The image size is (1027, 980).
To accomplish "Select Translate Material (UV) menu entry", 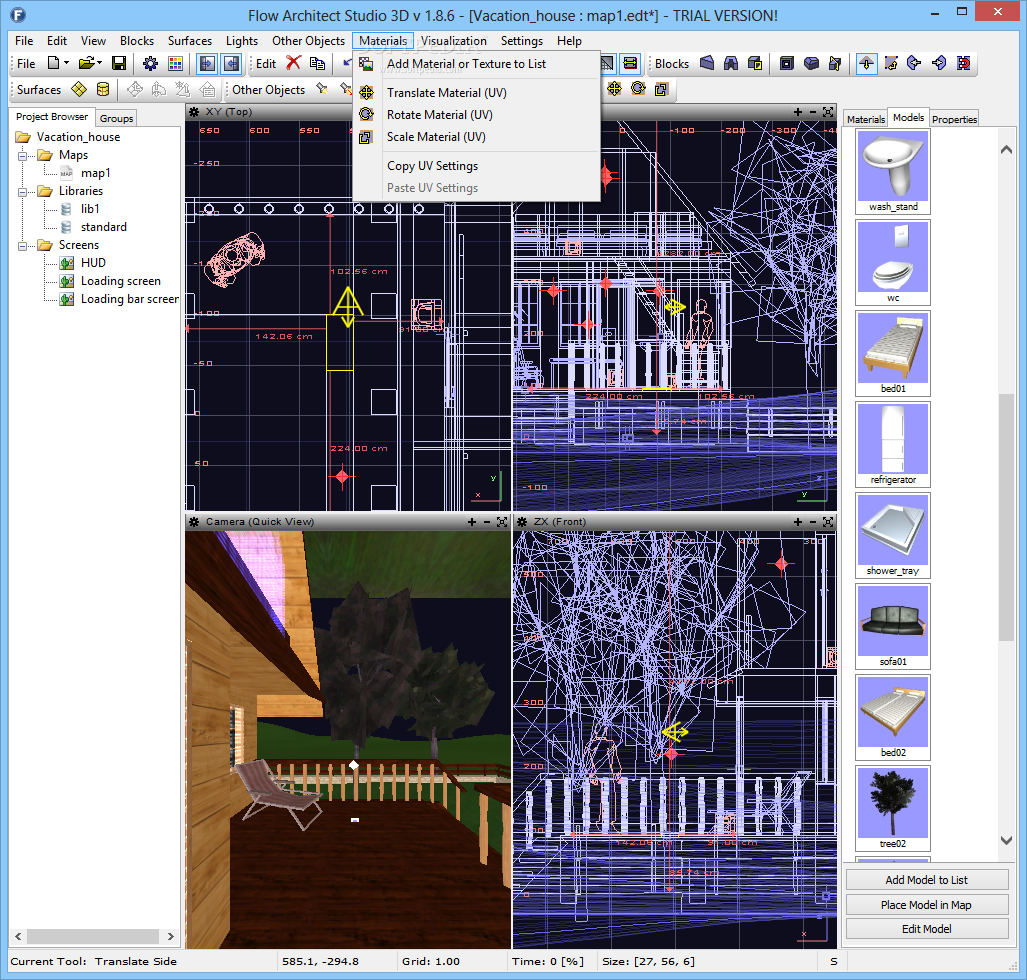I will [476, 93].
